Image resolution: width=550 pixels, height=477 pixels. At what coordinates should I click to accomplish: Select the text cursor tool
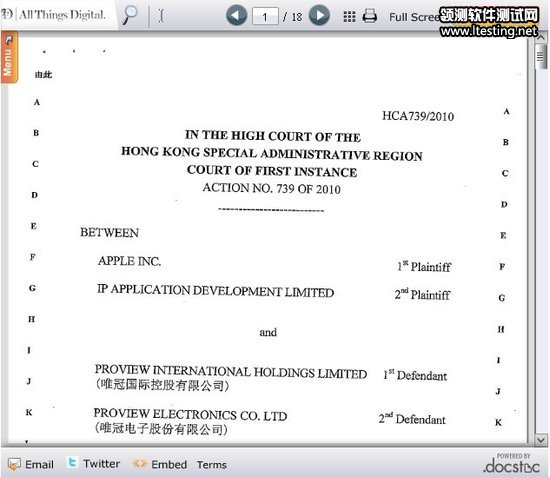[161, 16]
